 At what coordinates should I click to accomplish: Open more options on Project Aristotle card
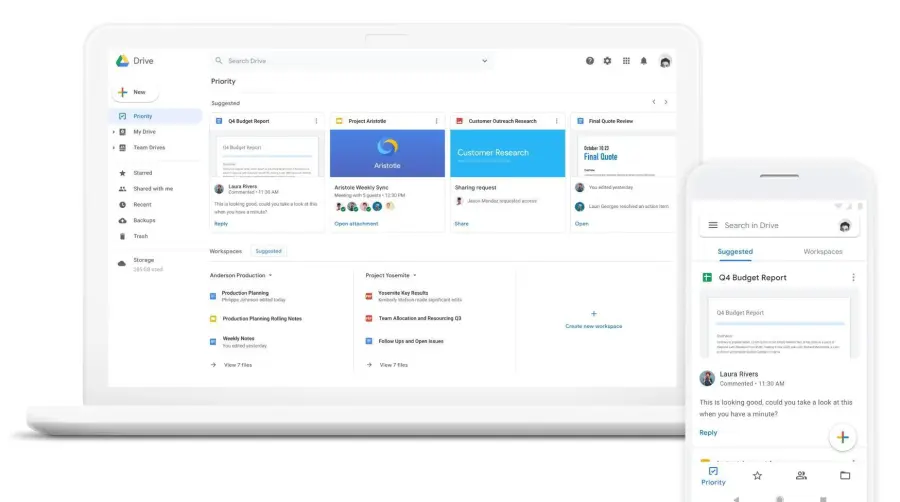point(437,121)
